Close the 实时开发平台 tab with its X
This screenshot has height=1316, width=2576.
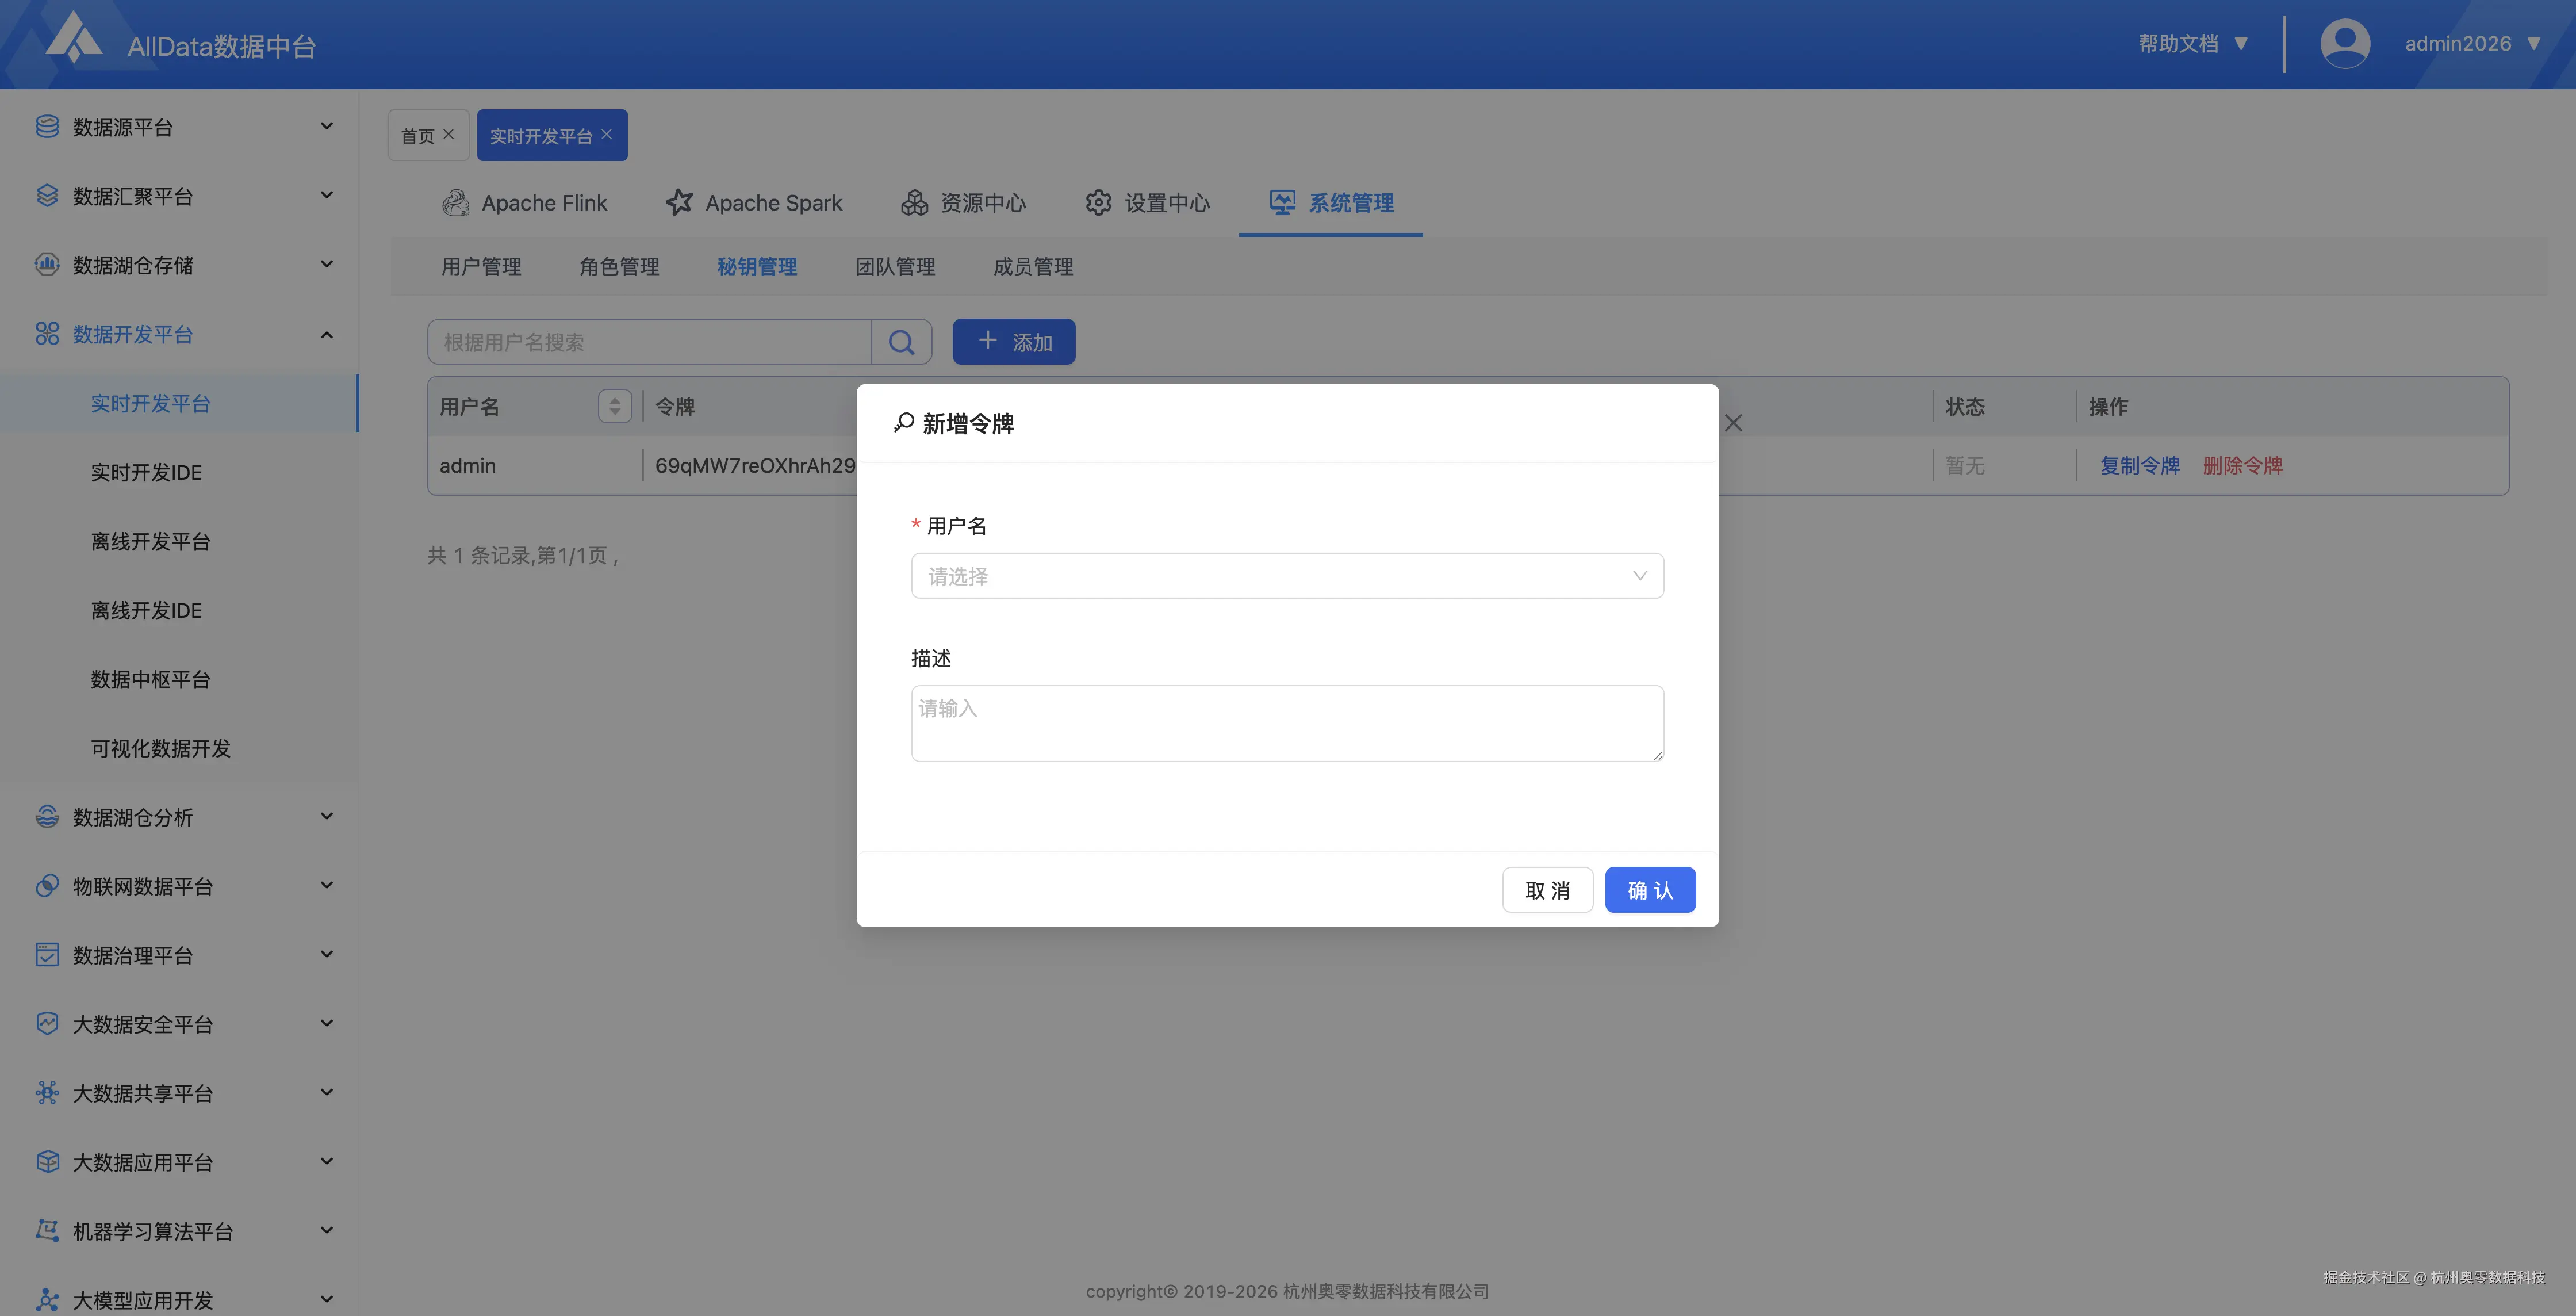pyautogui.click(x=606, y=134)
